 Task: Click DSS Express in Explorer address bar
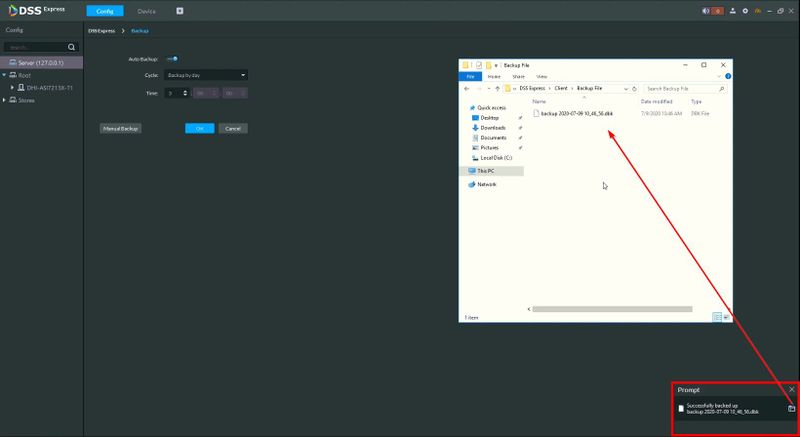[x=532, y=88]
